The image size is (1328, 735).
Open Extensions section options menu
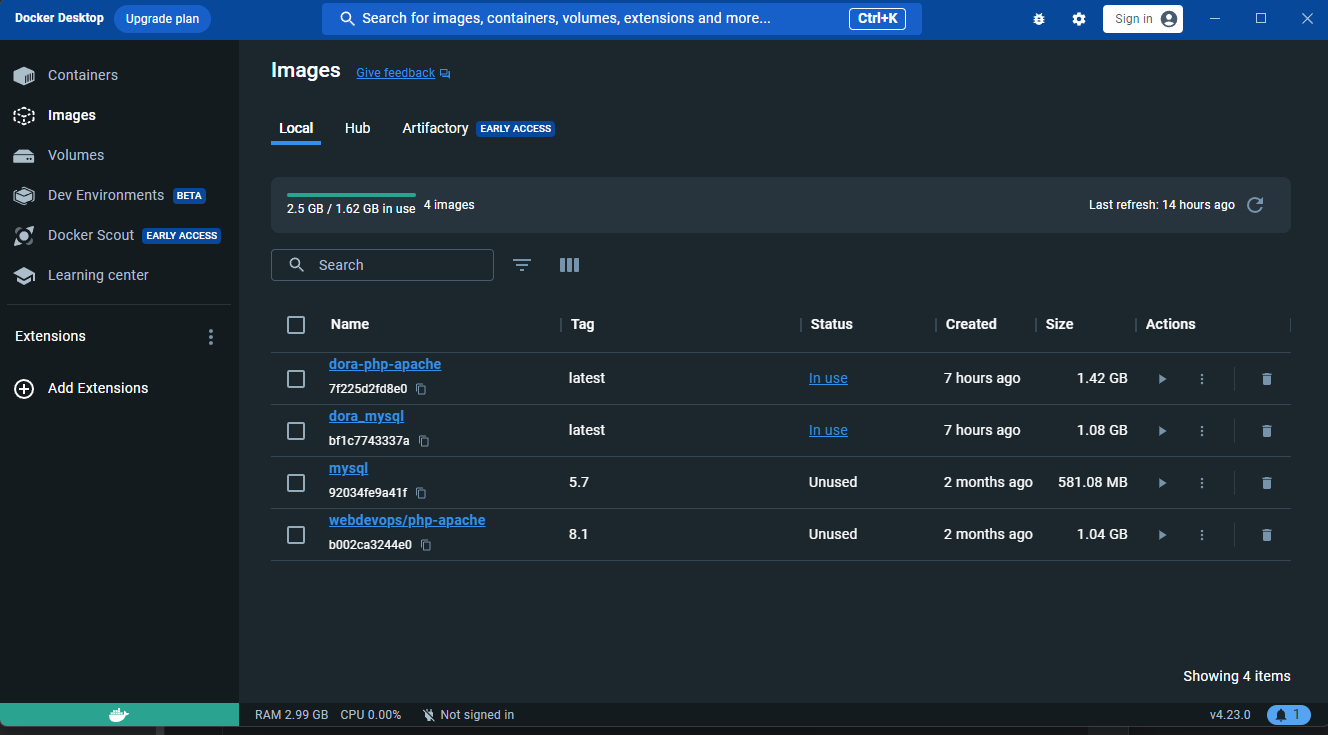coord(211,337)
